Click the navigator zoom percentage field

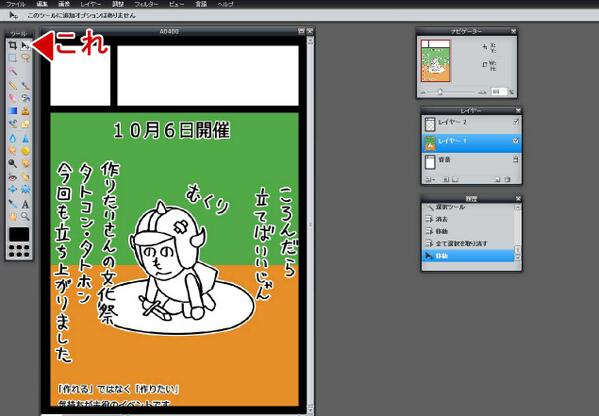[498, 92]
